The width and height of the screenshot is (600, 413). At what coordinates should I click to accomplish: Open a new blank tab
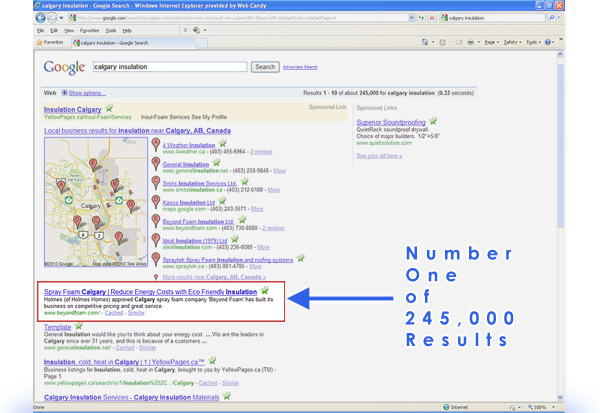(x=201, y=43)
